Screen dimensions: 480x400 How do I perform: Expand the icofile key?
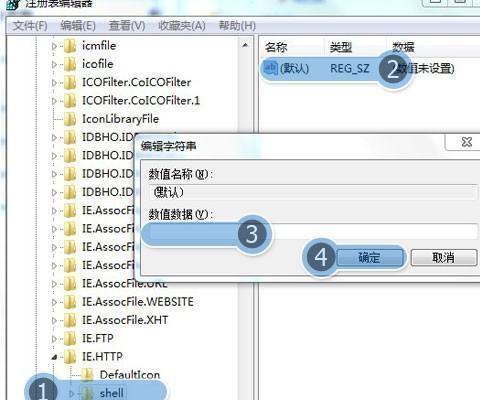pyautogui.click(x=54, y=64)
